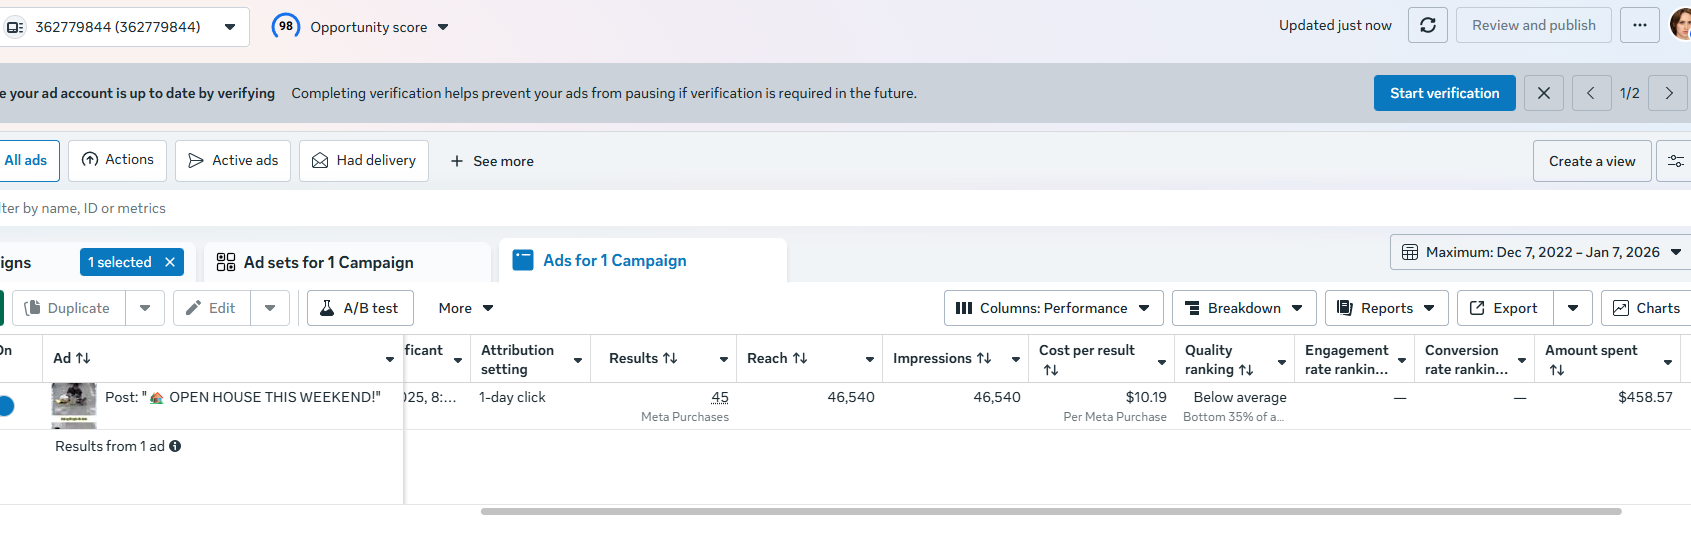Expand the Opportunity score dropdown

[x=443, y=27]
